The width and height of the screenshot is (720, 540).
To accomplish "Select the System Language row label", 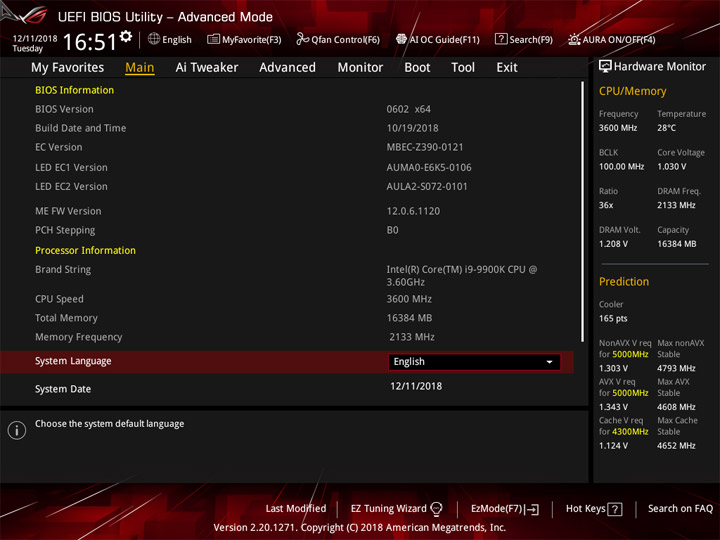I will (73, 361).
